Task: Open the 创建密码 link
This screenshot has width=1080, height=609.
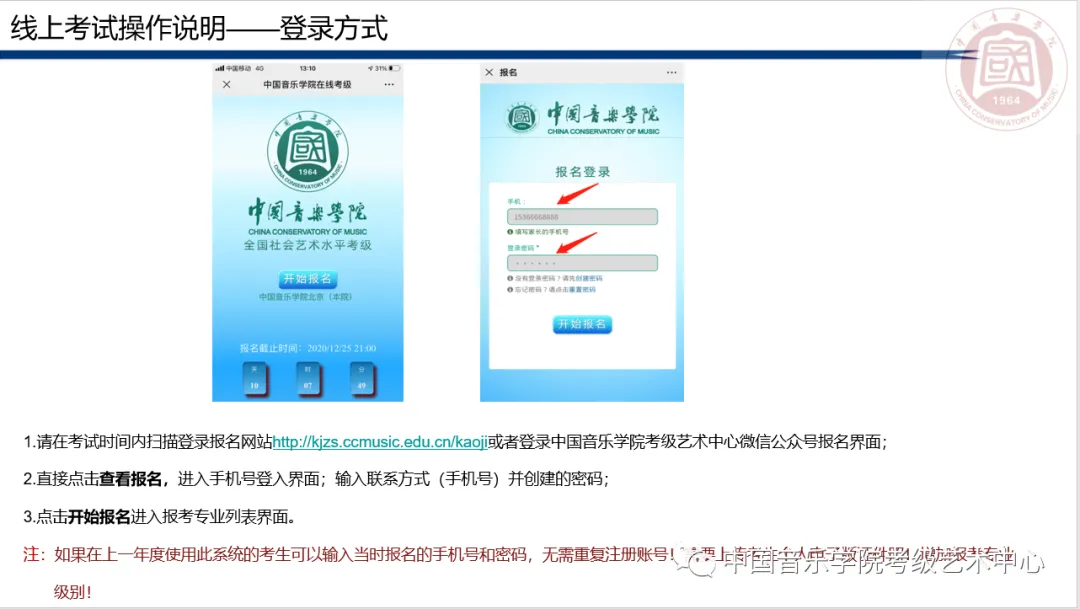Action: [589, 278]
